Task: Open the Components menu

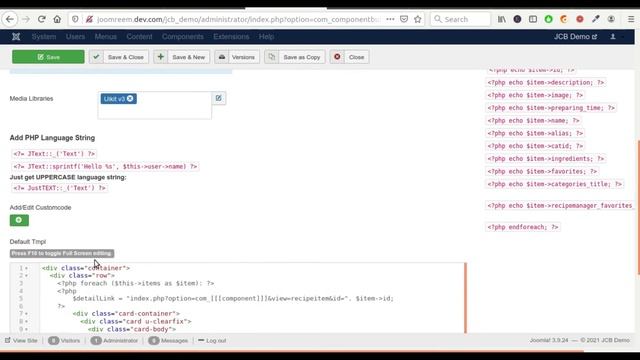Action: click(x=182, y=37)
